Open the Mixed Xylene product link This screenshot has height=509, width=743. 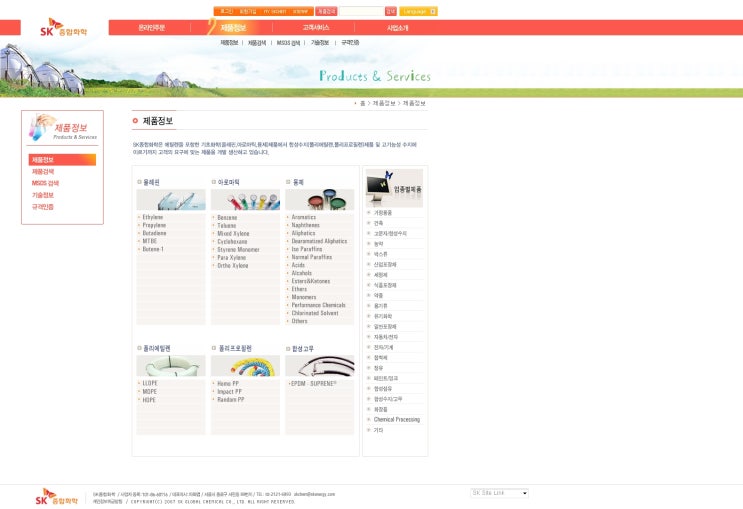(x=233, y=234)
